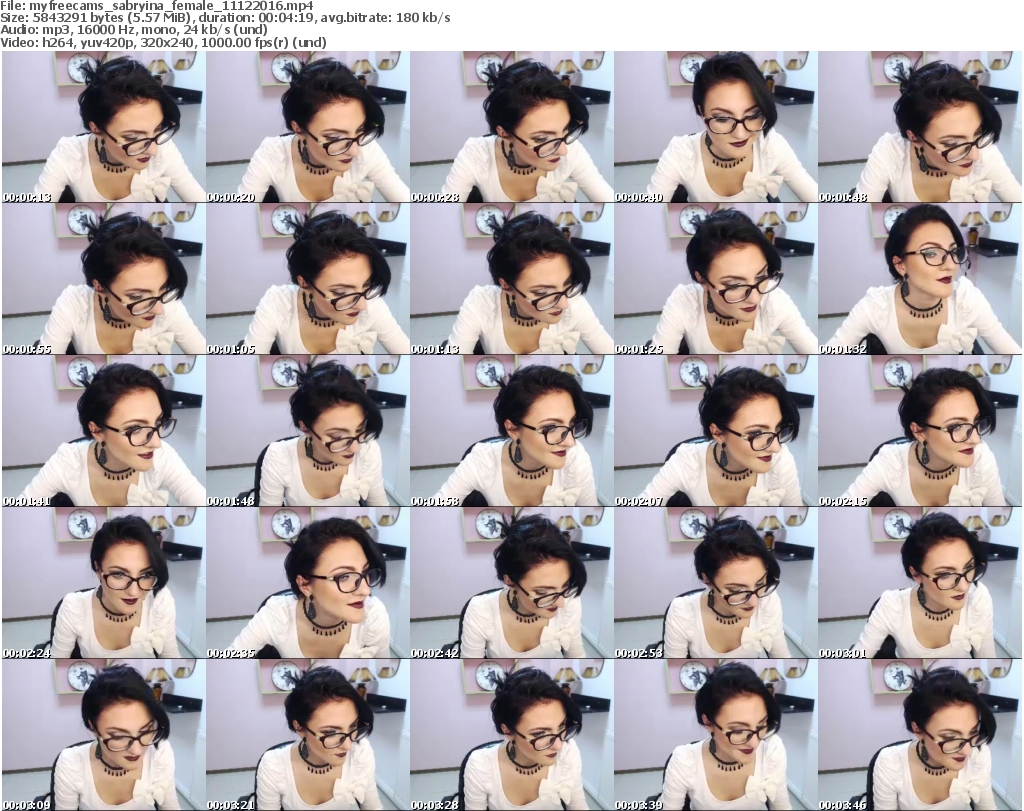Select the thumbnail at 00:03:01

920,583
